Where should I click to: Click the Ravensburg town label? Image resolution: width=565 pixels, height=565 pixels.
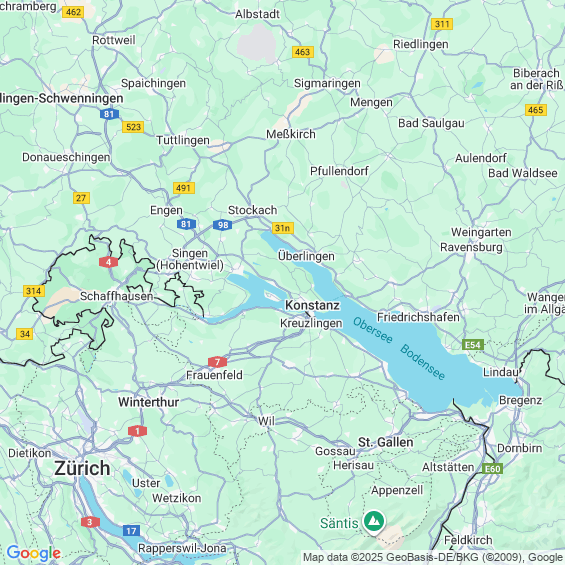[x=471, y=248]
